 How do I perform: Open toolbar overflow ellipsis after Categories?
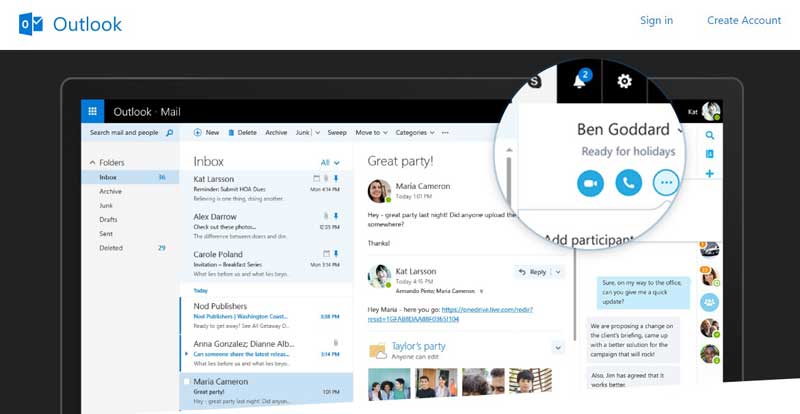click(x=445, y=133)
